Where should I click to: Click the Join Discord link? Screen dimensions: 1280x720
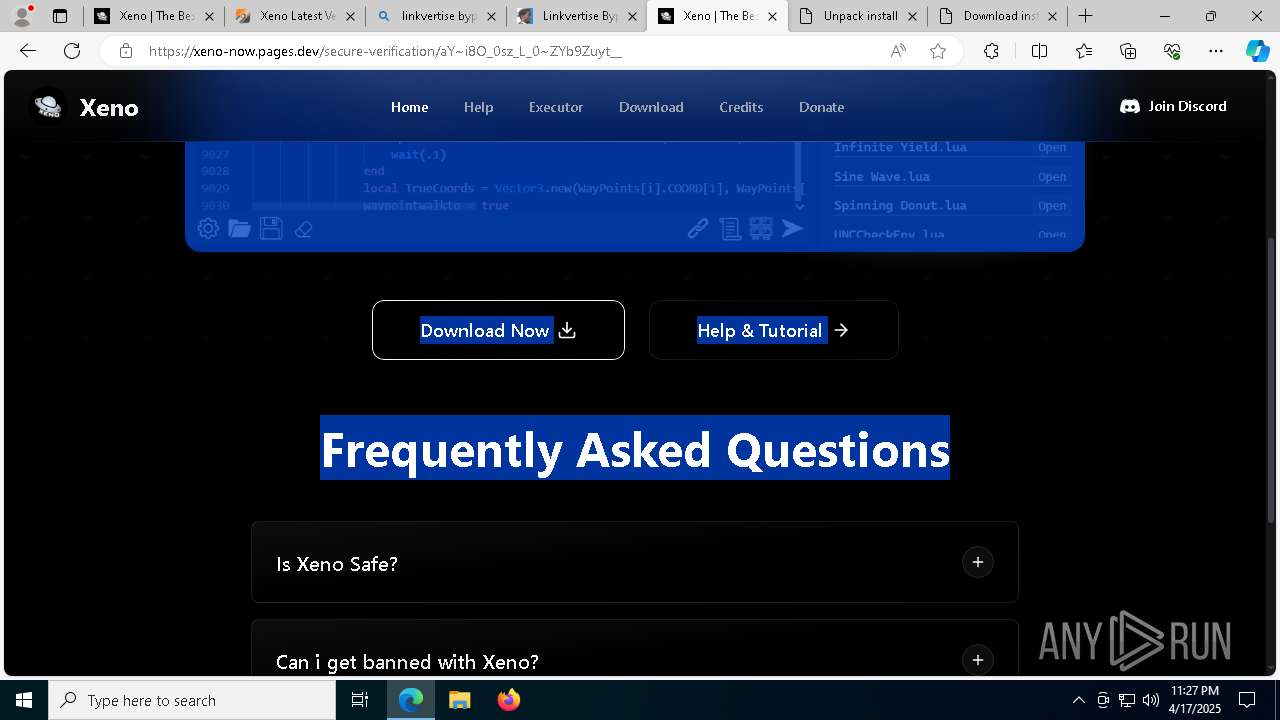pyautogui.click(x=1173, y=106)
